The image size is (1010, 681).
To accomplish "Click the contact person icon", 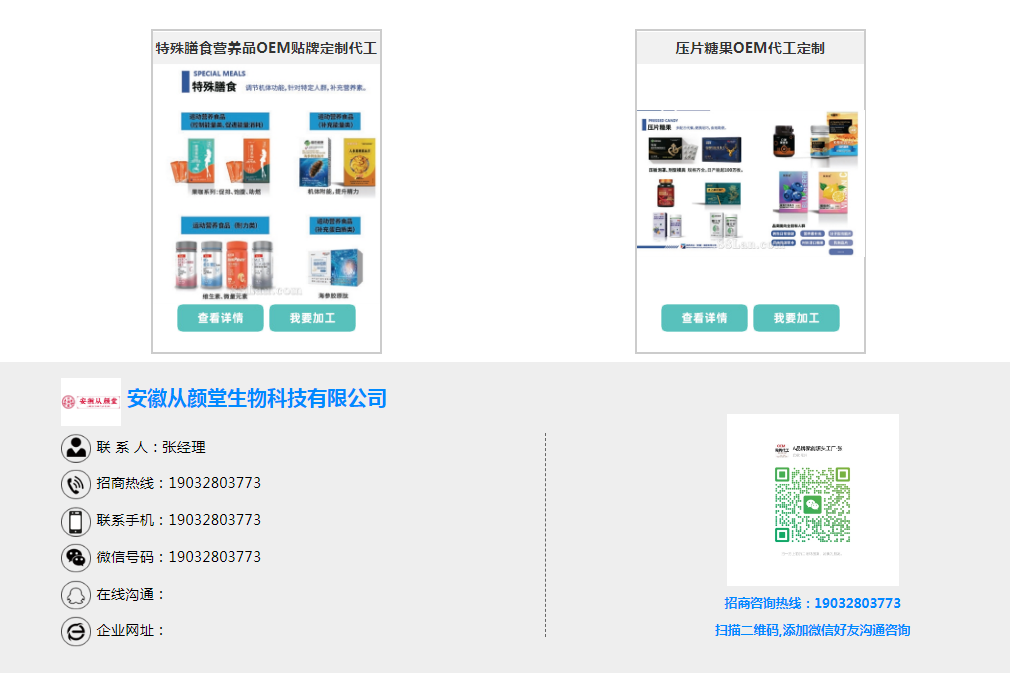I will 76,448.
